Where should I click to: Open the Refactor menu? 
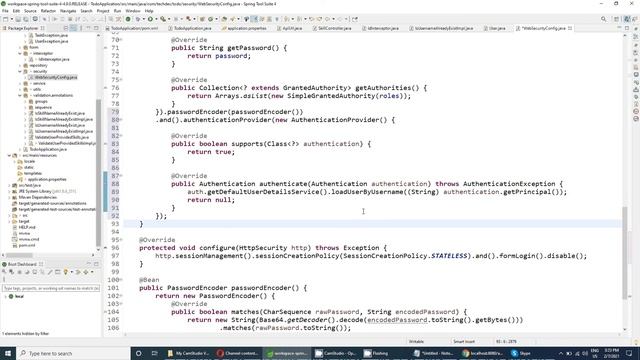tap(48, 11)
